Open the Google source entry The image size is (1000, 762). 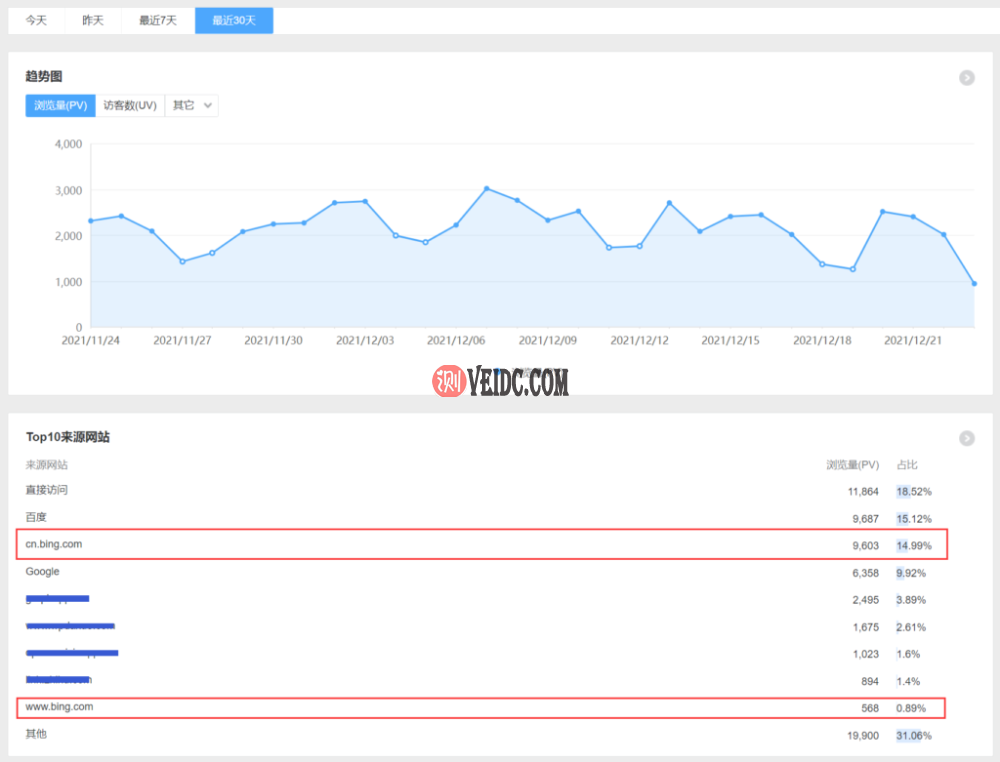click(x=42, y=572)
